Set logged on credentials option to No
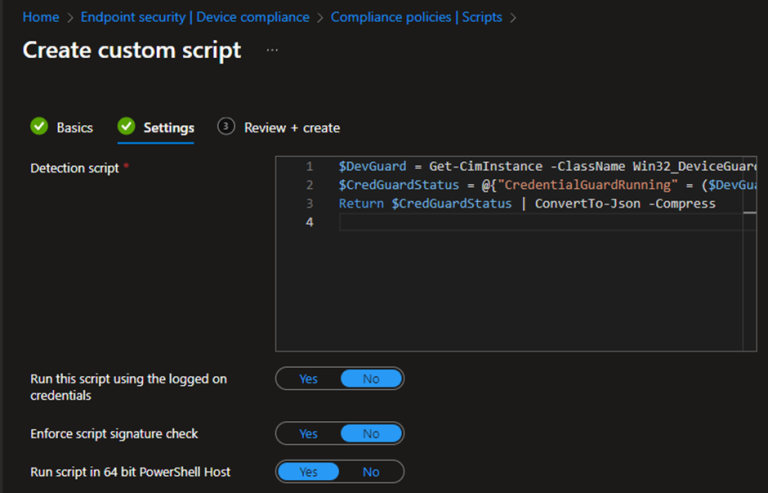Image resolution: width=768 pixels, height=493 pixels. coord(371,378)
